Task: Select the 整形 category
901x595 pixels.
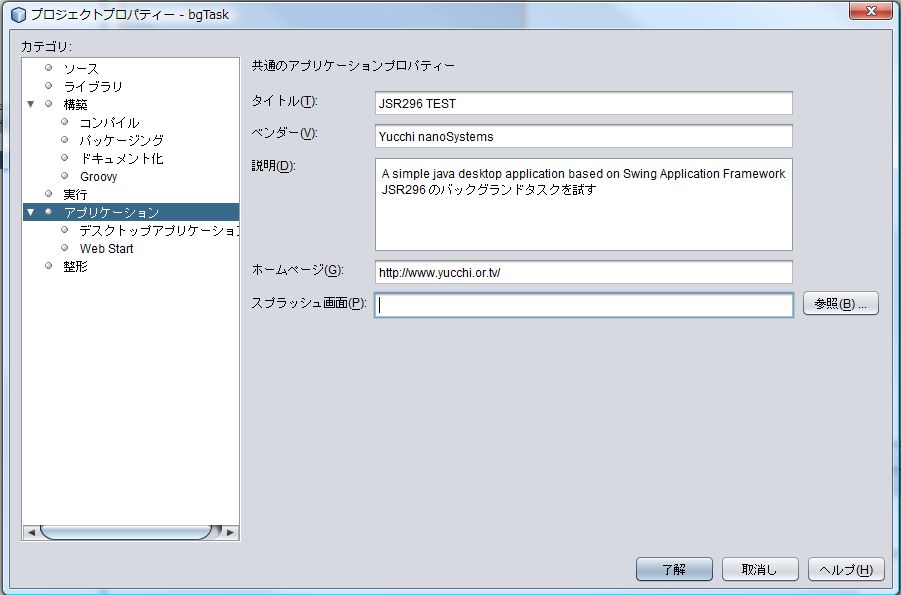Action: coord(75,267)
